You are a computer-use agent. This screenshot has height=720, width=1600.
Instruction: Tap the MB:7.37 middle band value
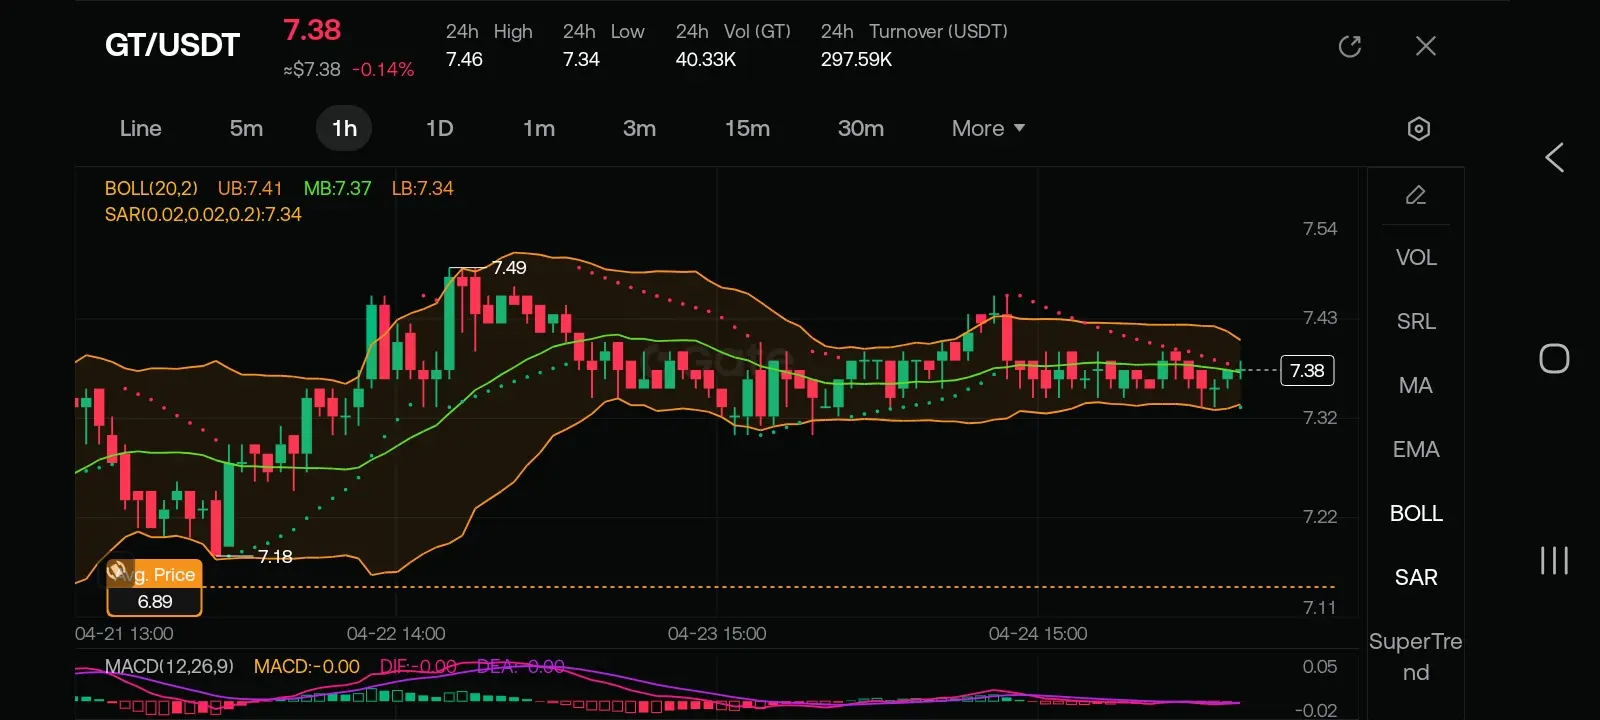click(337, 188)
